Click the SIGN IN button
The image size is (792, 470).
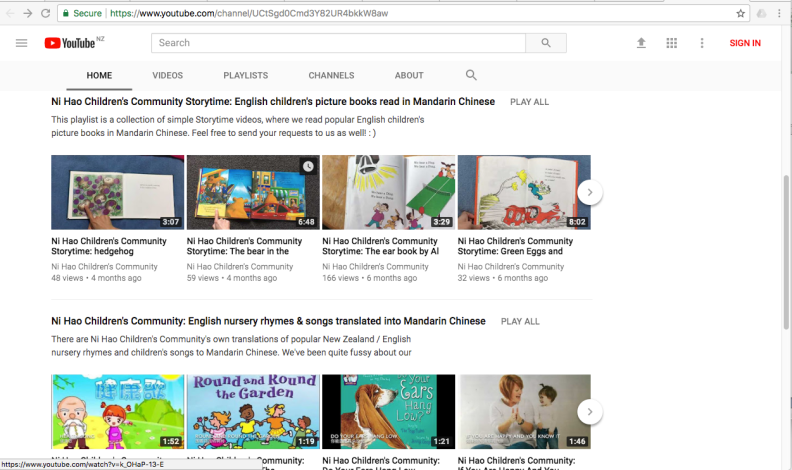pos(745,43)
